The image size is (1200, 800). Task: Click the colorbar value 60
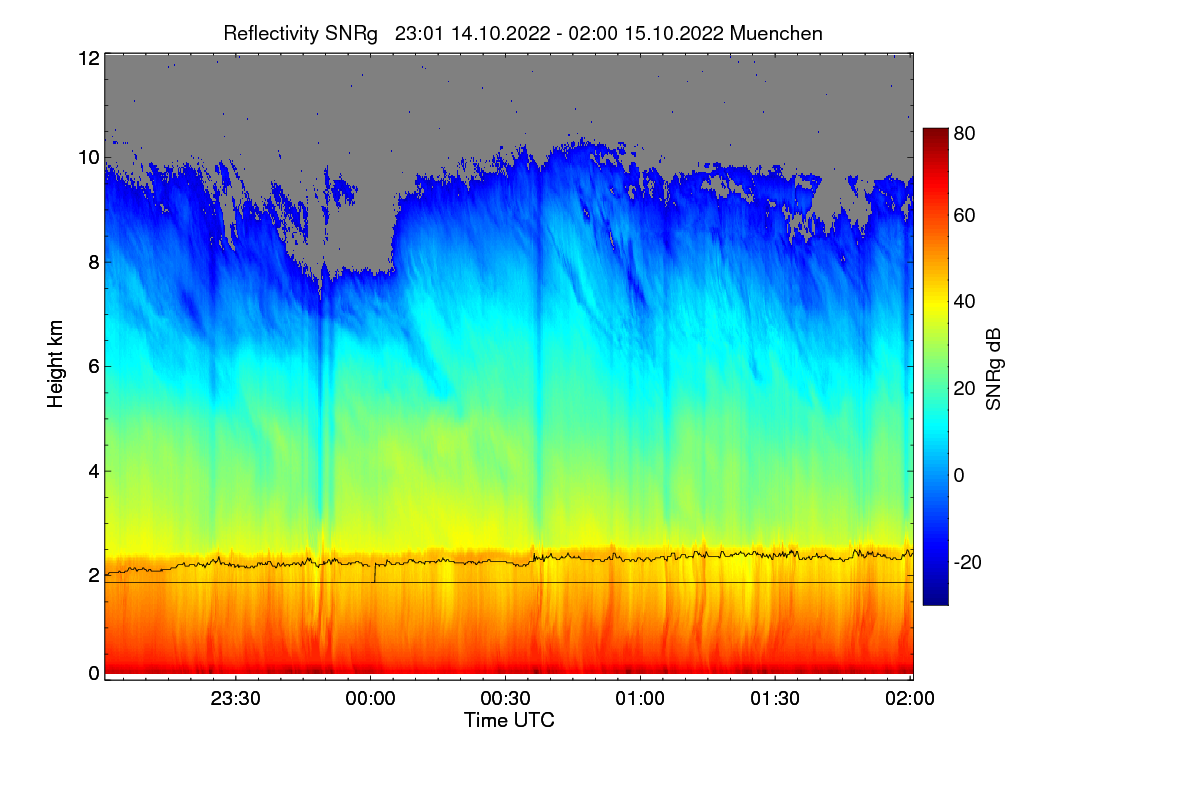(x=965, y=216)
